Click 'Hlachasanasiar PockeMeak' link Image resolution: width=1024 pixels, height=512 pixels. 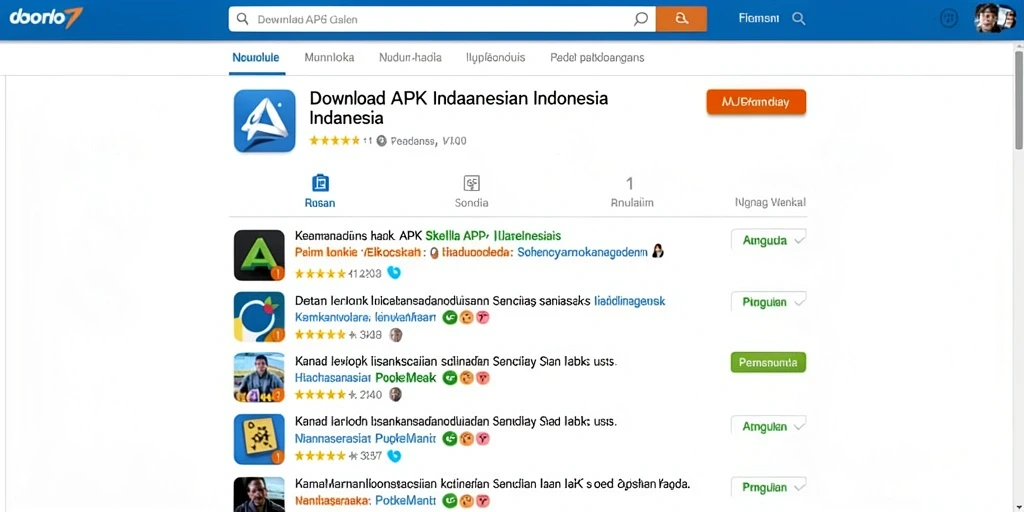(366, 378)
